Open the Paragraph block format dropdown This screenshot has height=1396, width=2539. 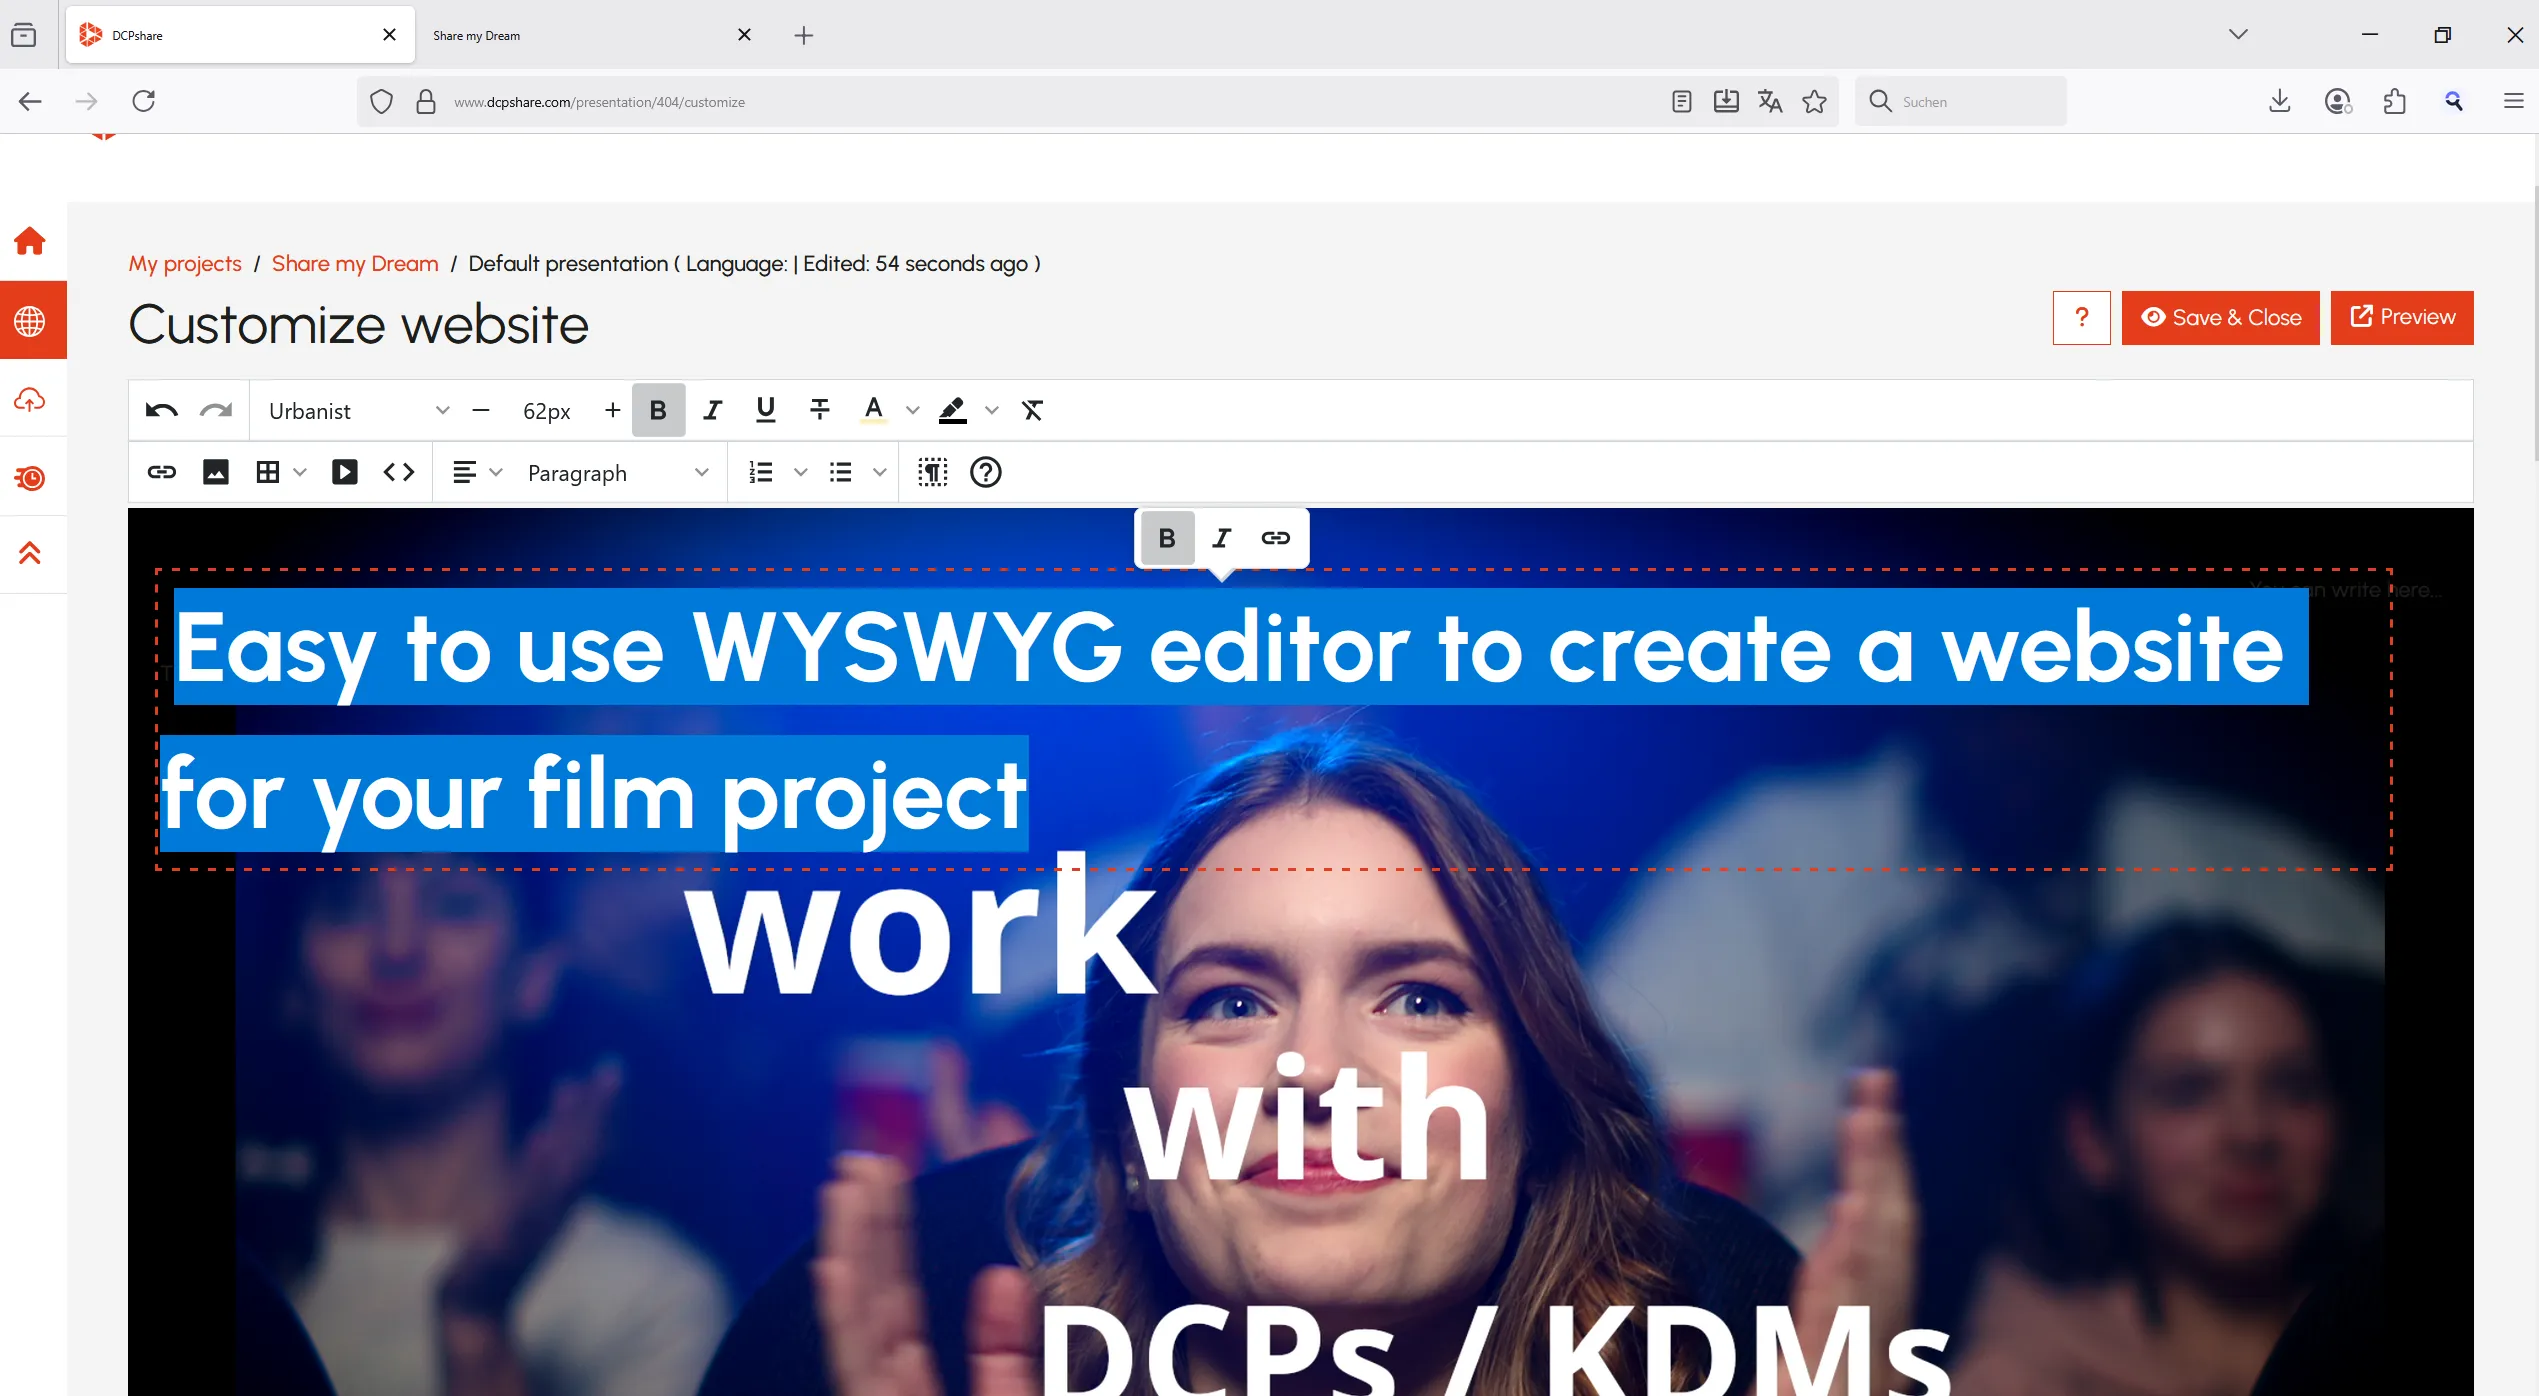(617, 473)
